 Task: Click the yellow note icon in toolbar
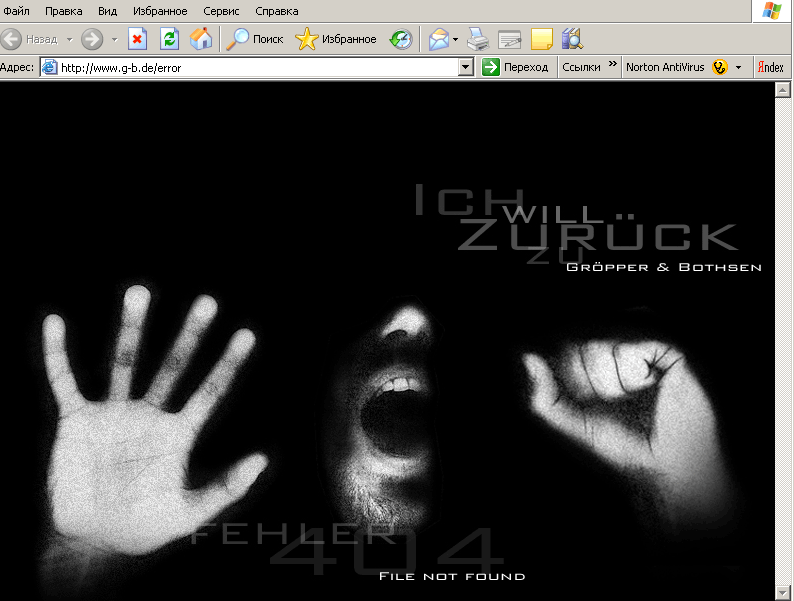pyautogui.click(x=541, y=39)
